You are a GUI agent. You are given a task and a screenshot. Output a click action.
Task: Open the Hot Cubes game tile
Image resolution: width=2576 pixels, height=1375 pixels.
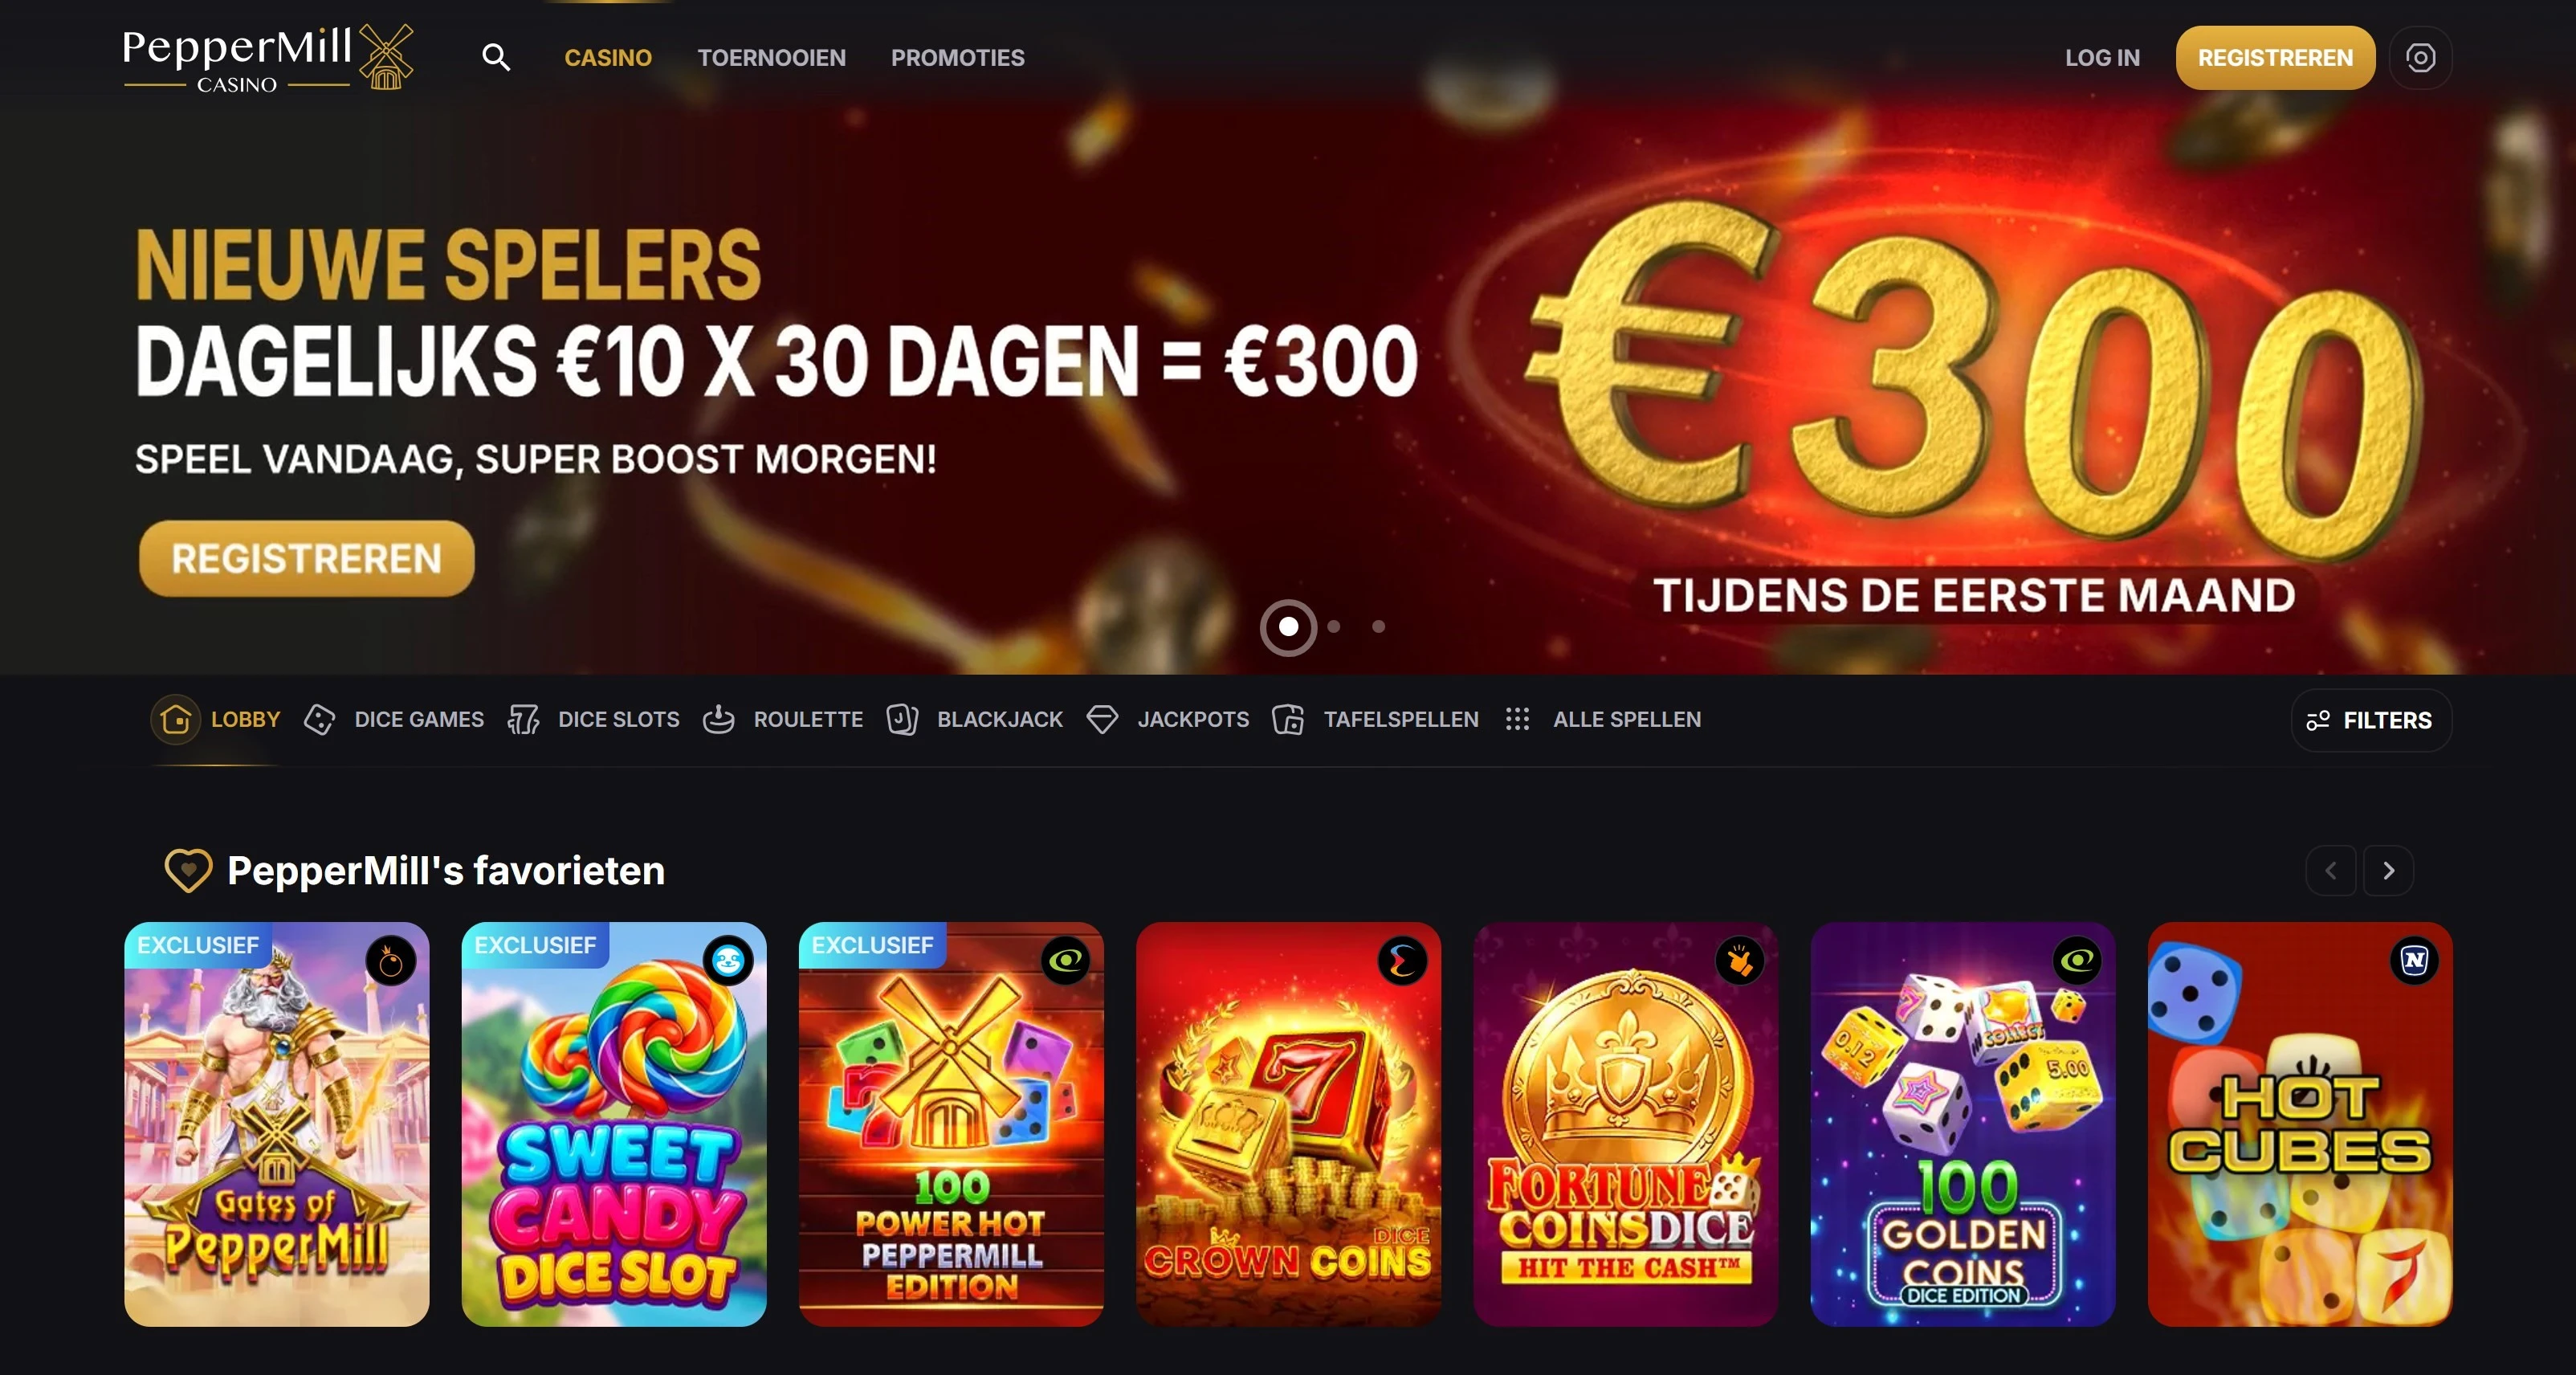(2300, 1124)
